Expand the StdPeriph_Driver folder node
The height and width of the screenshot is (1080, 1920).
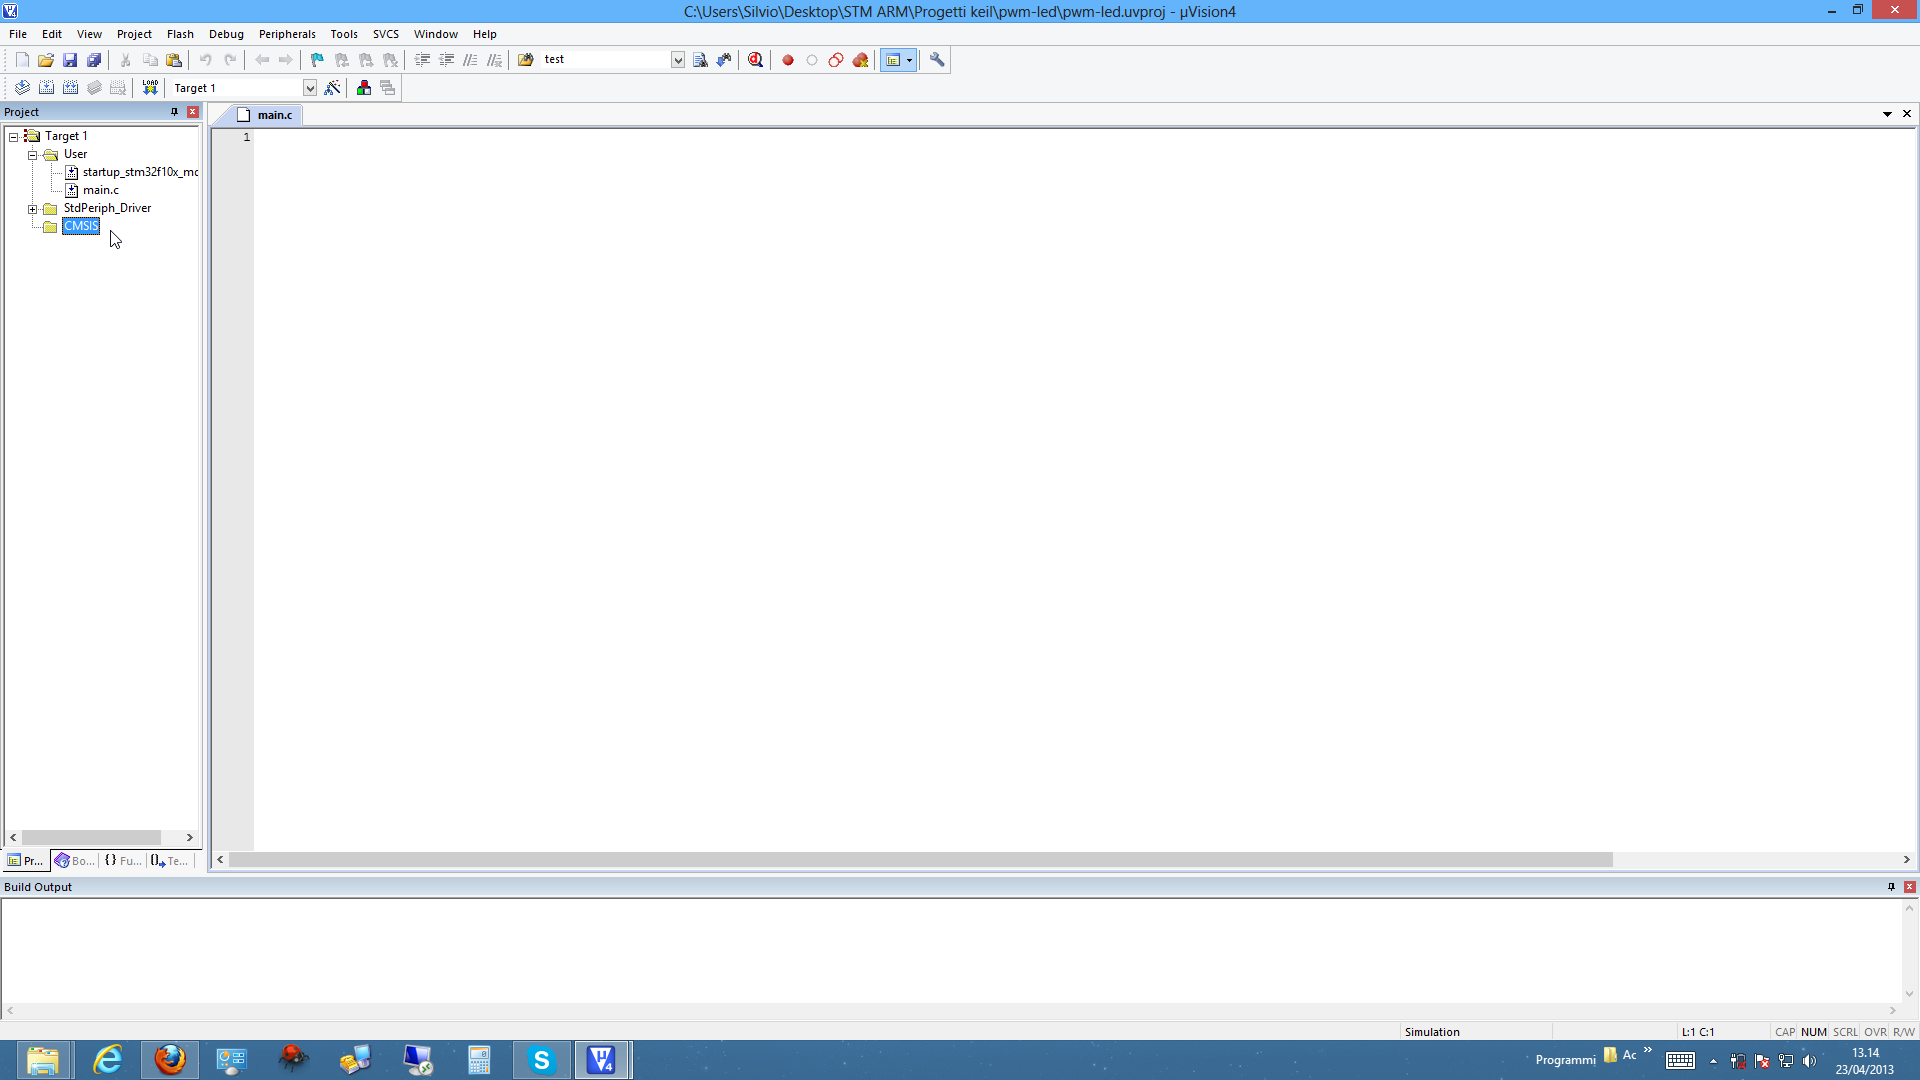point(32,209)
